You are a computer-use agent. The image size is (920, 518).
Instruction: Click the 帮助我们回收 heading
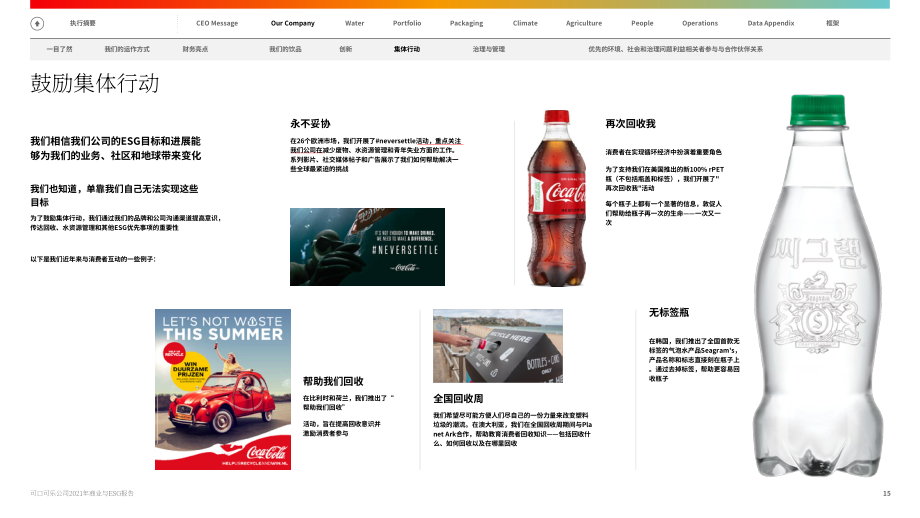point(333,381)
